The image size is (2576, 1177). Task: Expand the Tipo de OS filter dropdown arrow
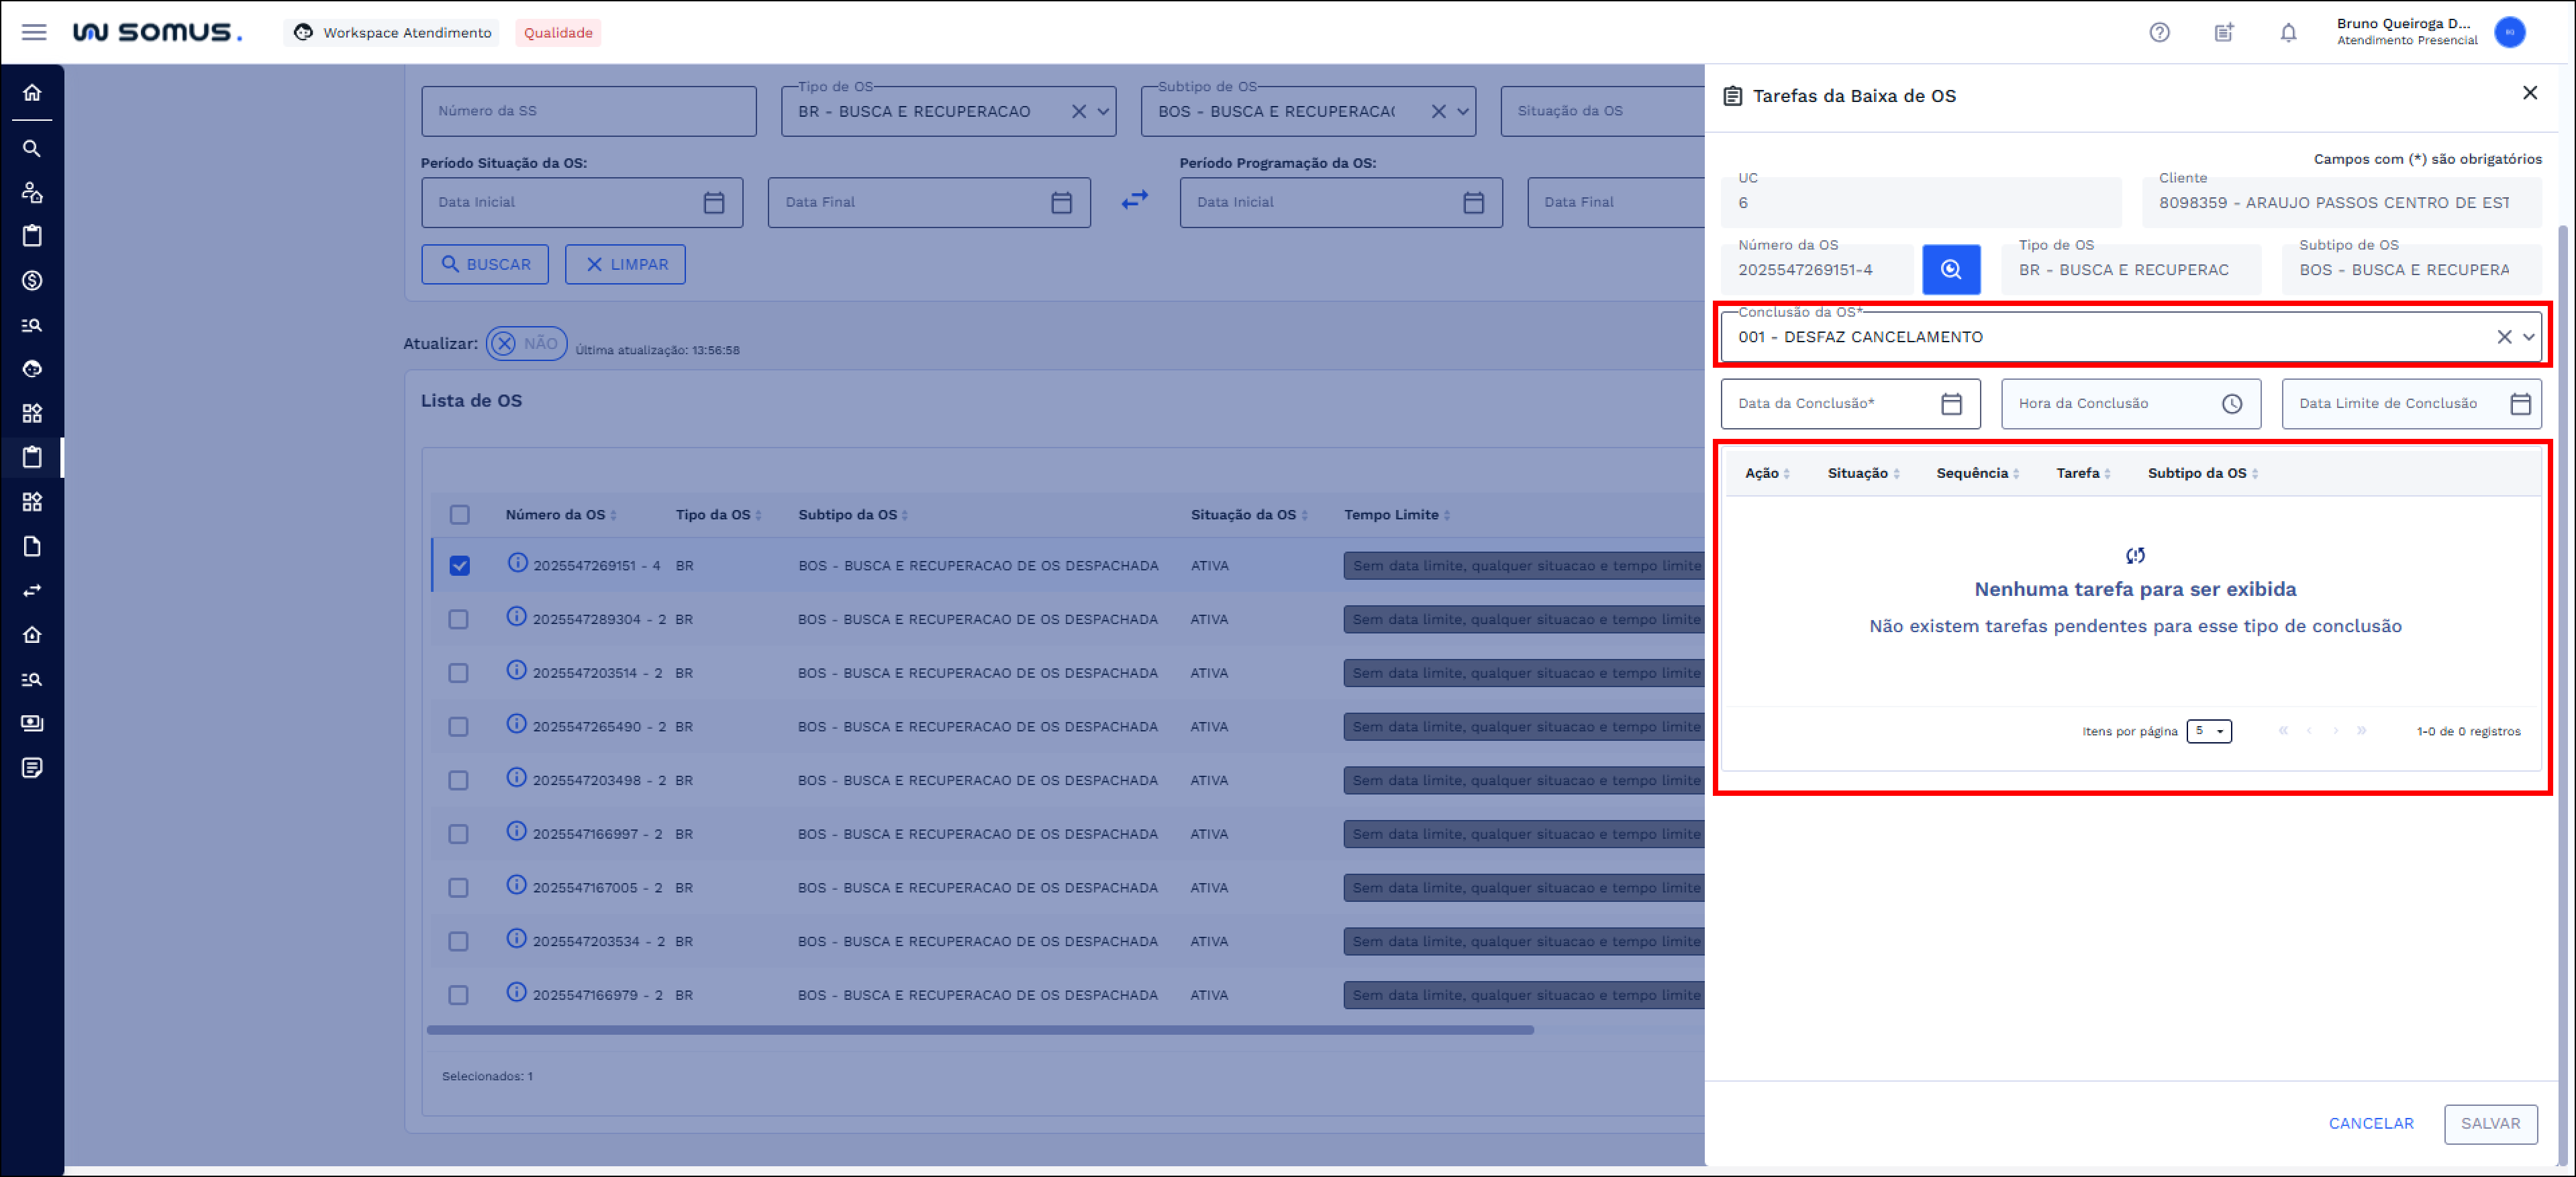pos(1103,111)
